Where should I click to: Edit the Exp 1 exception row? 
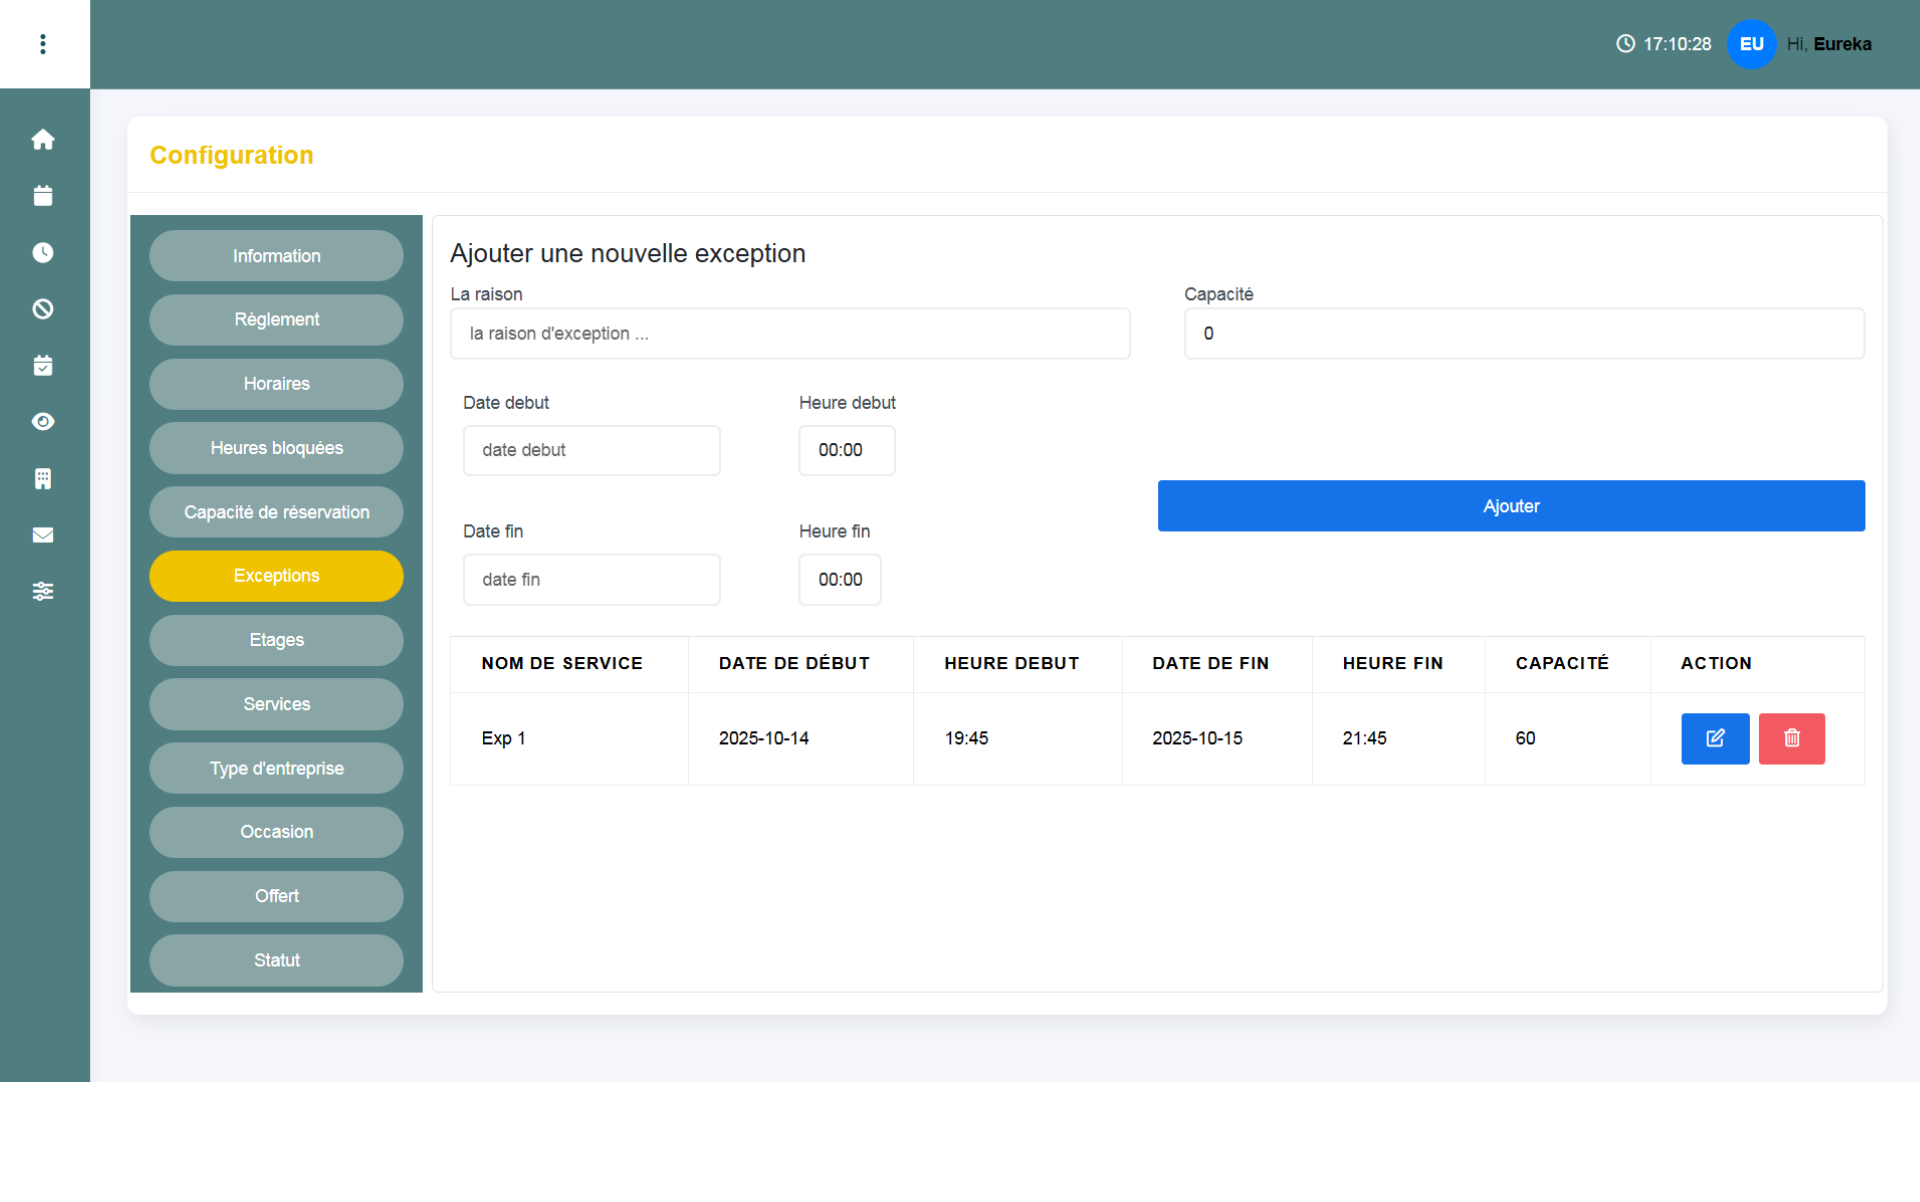click(x=1714, y=739)
